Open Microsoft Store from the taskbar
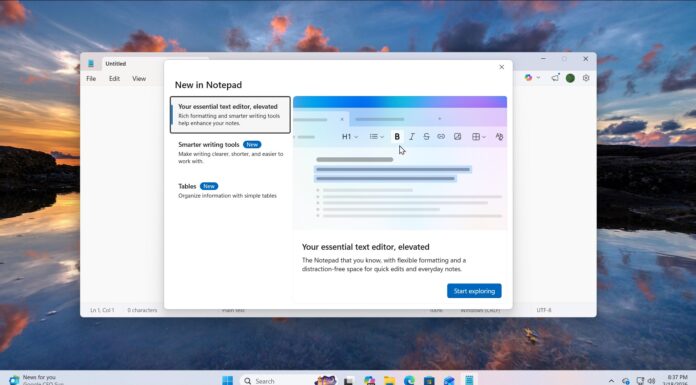Screen dimensions: 696x385 click(429, 381)
